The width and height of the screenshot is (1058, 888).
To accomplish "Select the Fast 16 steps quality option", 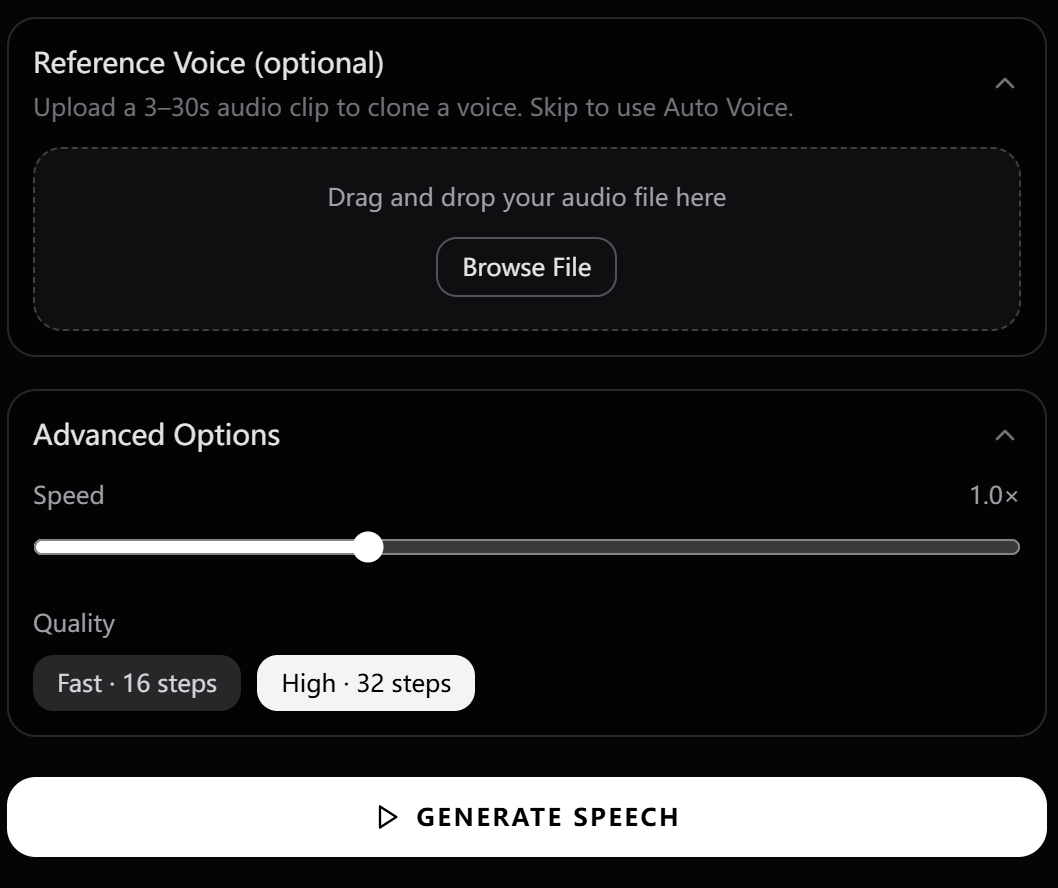I will [136, 683].
